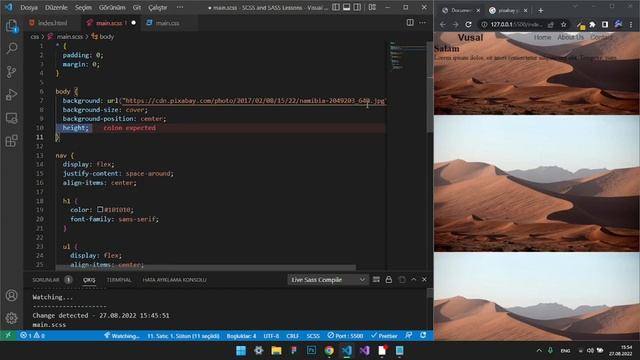Toggle bottom panel layout icon in title bar

(x=346, y=7)
